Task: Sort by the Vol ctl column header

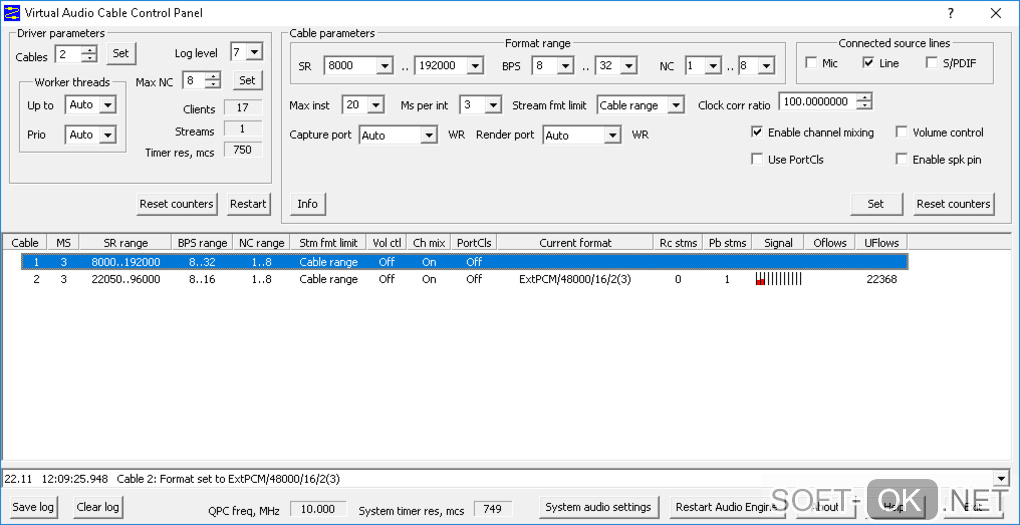Action: point(387,243)
